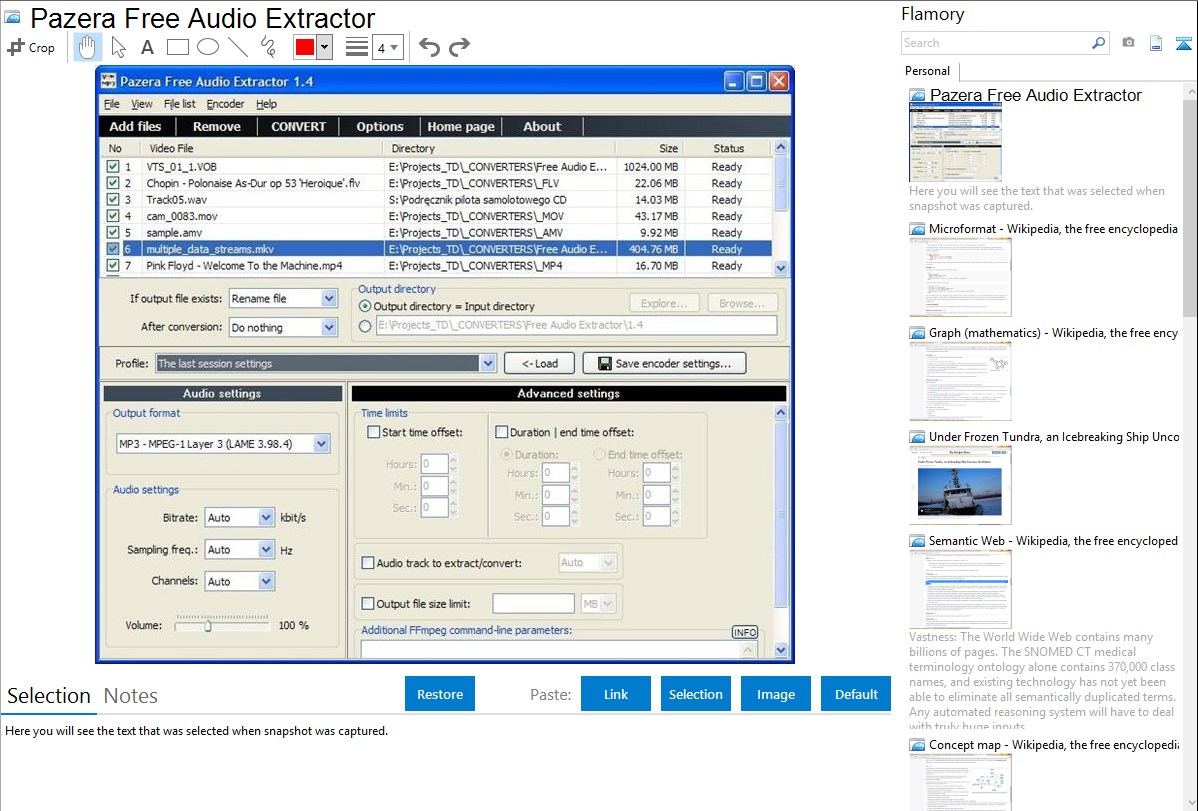
Task: Open the line width 4 dropdown
Action: [x=388, y=47]
